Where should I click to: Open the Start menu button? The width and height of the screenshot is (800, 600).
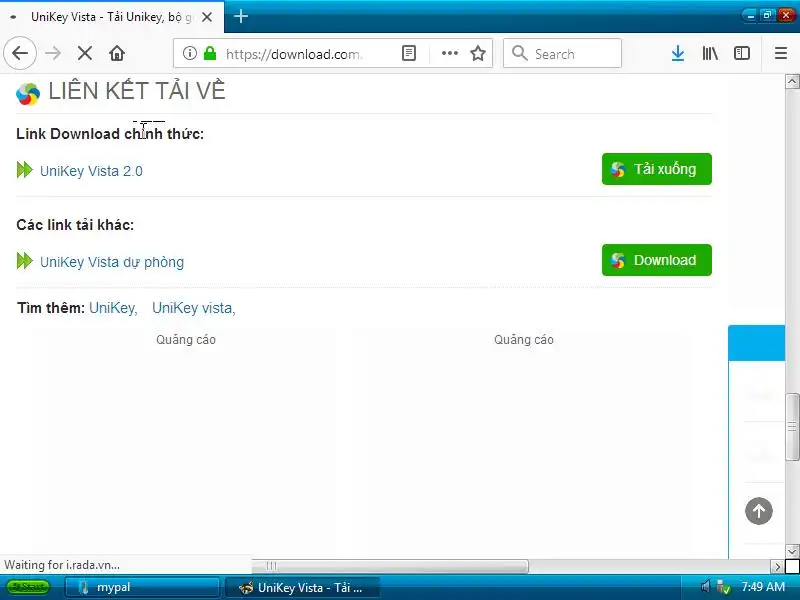pos(28,587)
